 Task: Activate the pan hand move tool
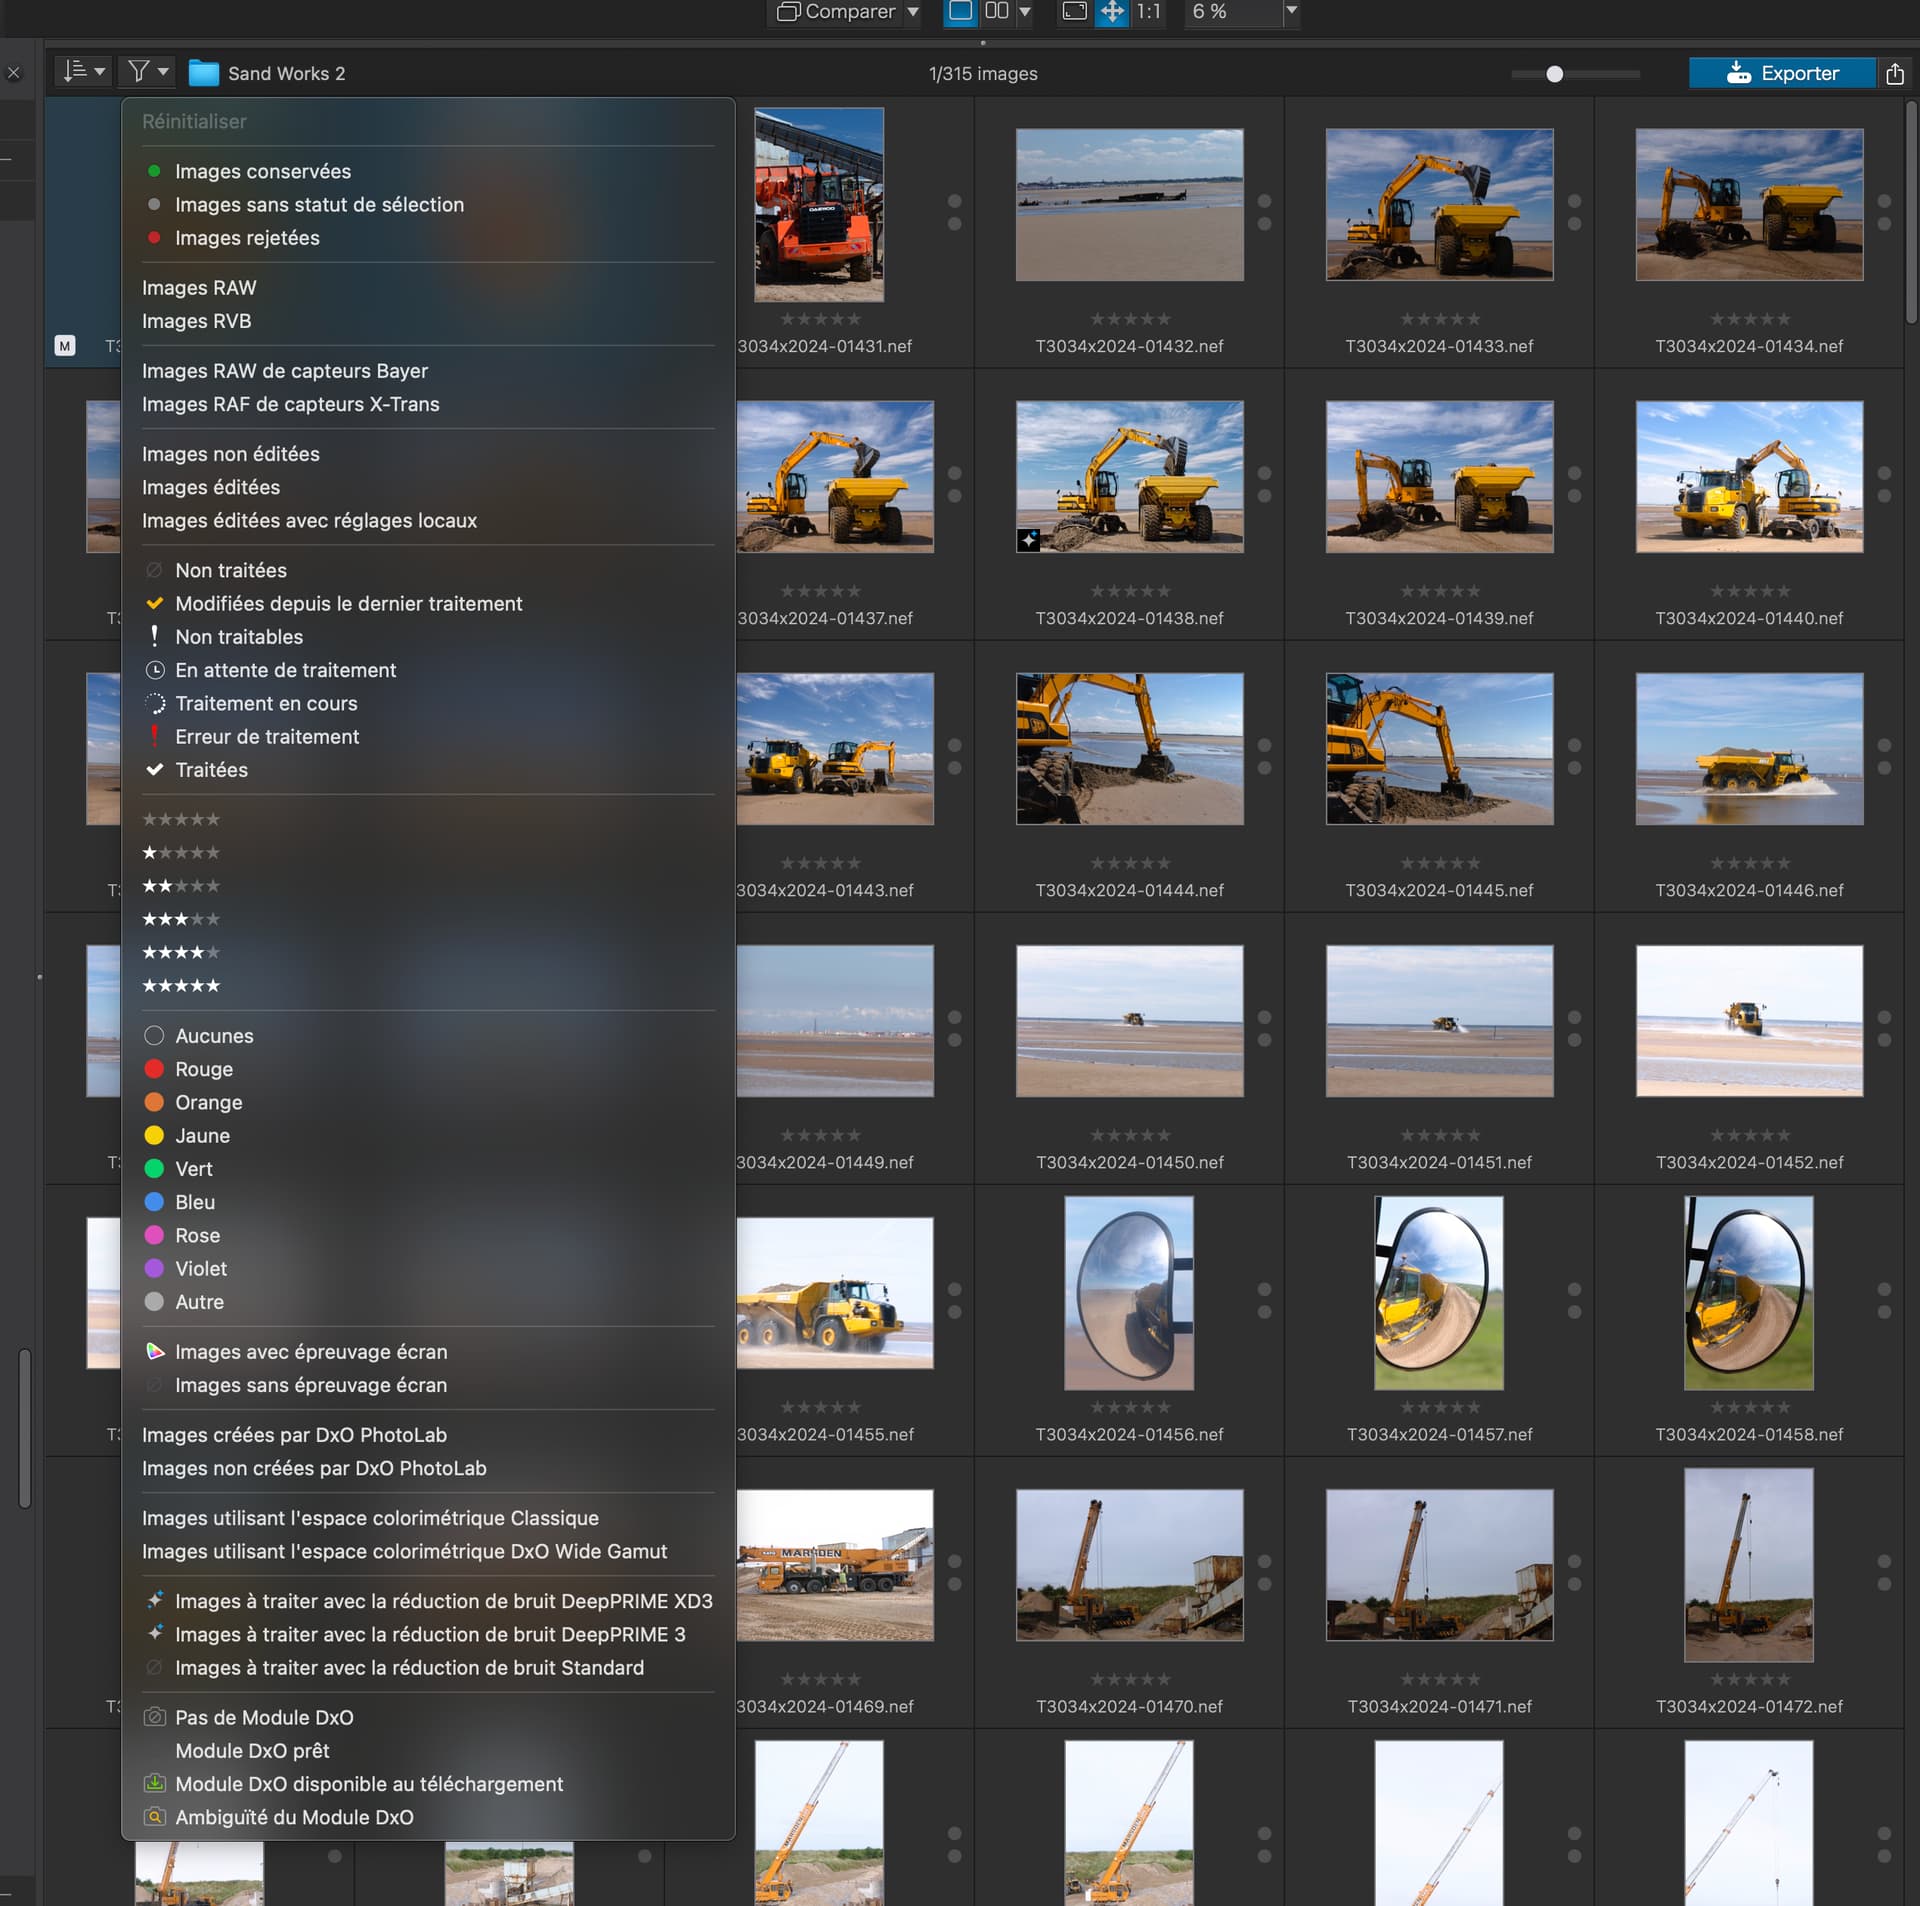pyautogui.click(x=1111, y=12)
